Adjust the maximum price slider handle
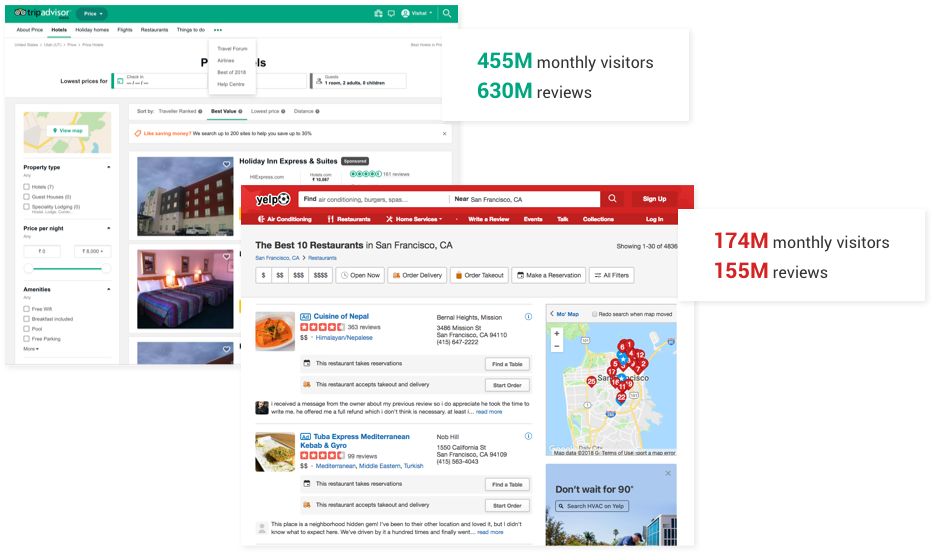The image size is (934, 555). pyautogui.click(x=107, y=269)
